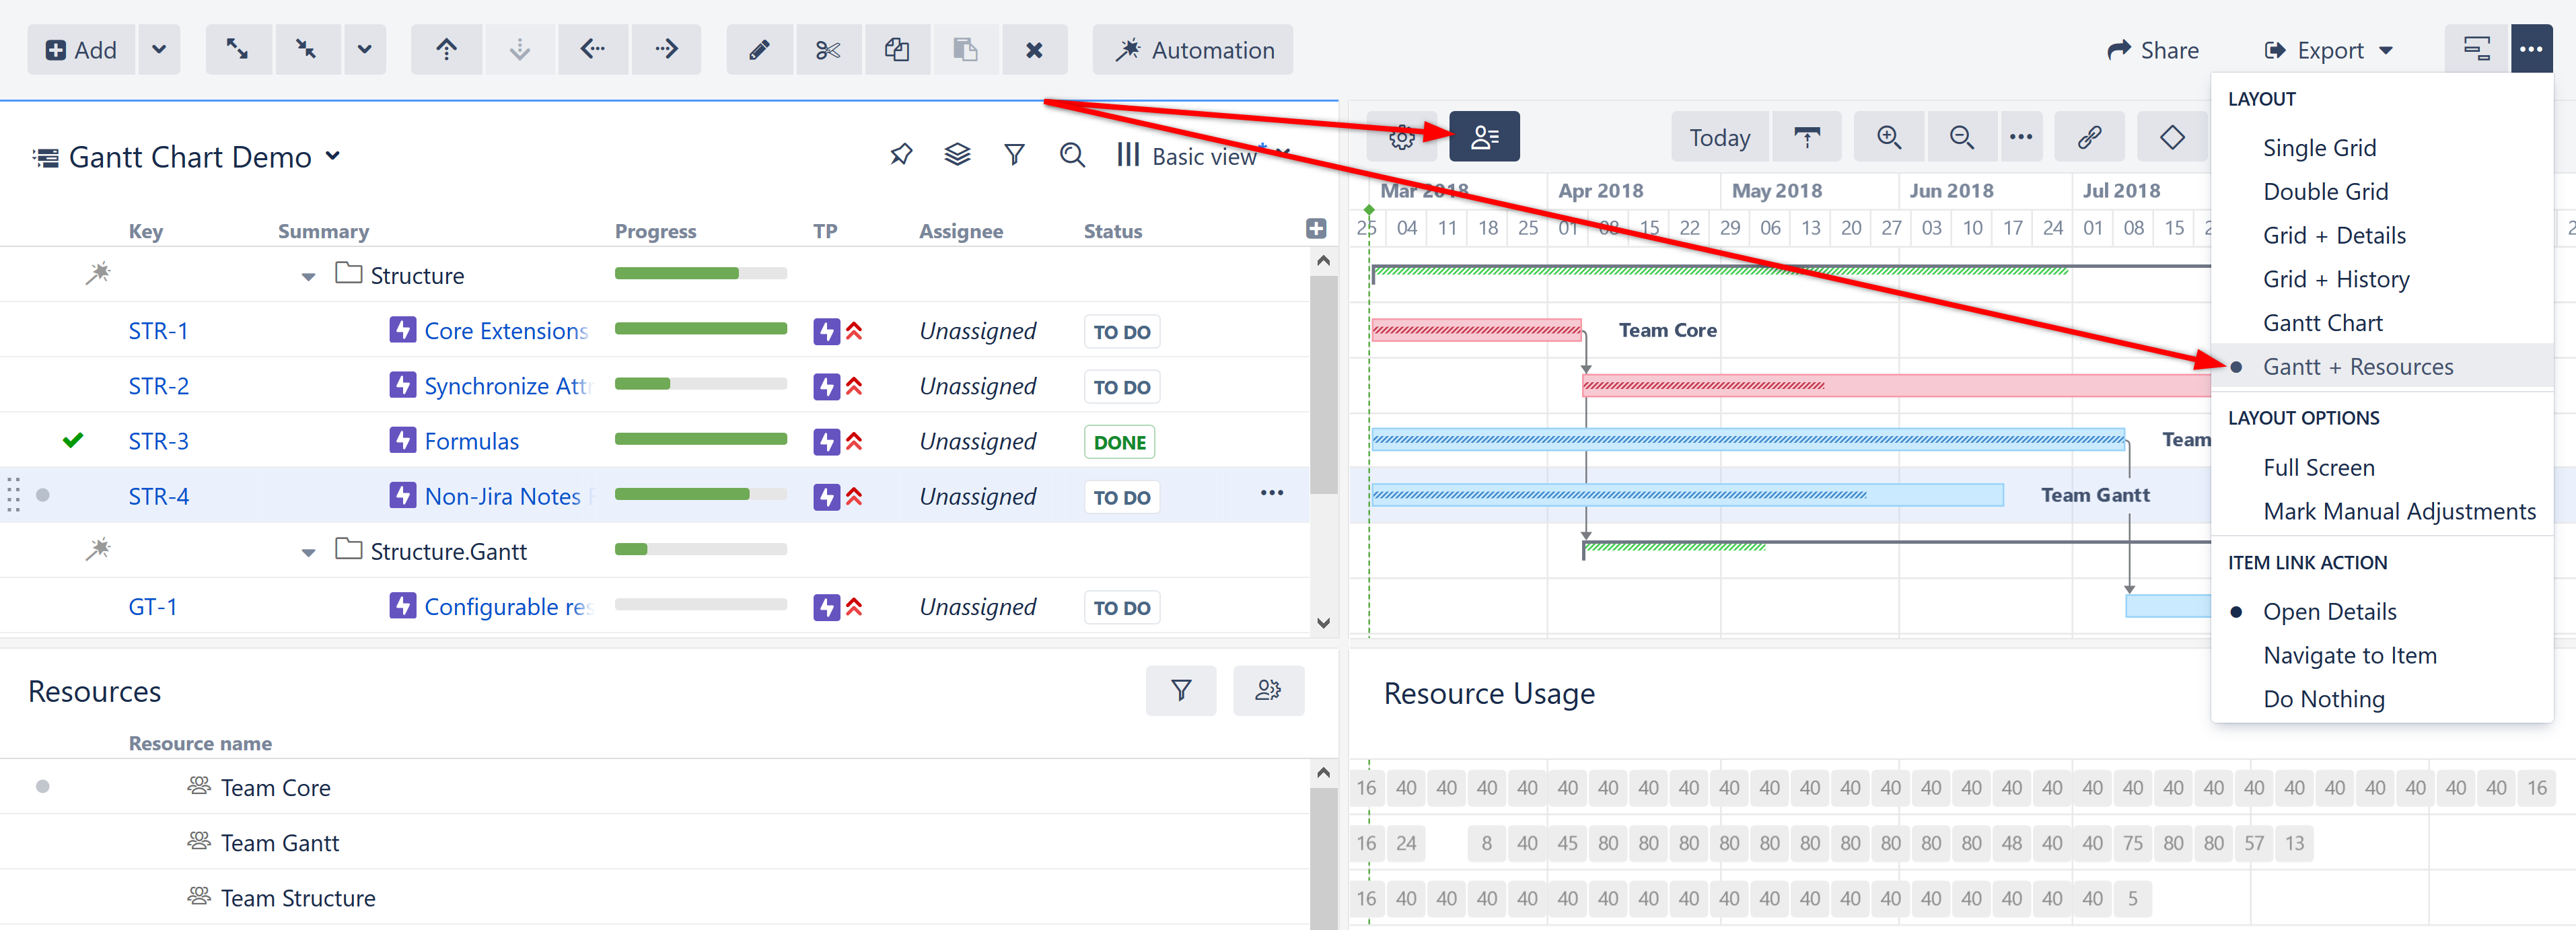Open the STR-4 issue key link
This screenshot has width=2576, height=930.
click(158, 496)
